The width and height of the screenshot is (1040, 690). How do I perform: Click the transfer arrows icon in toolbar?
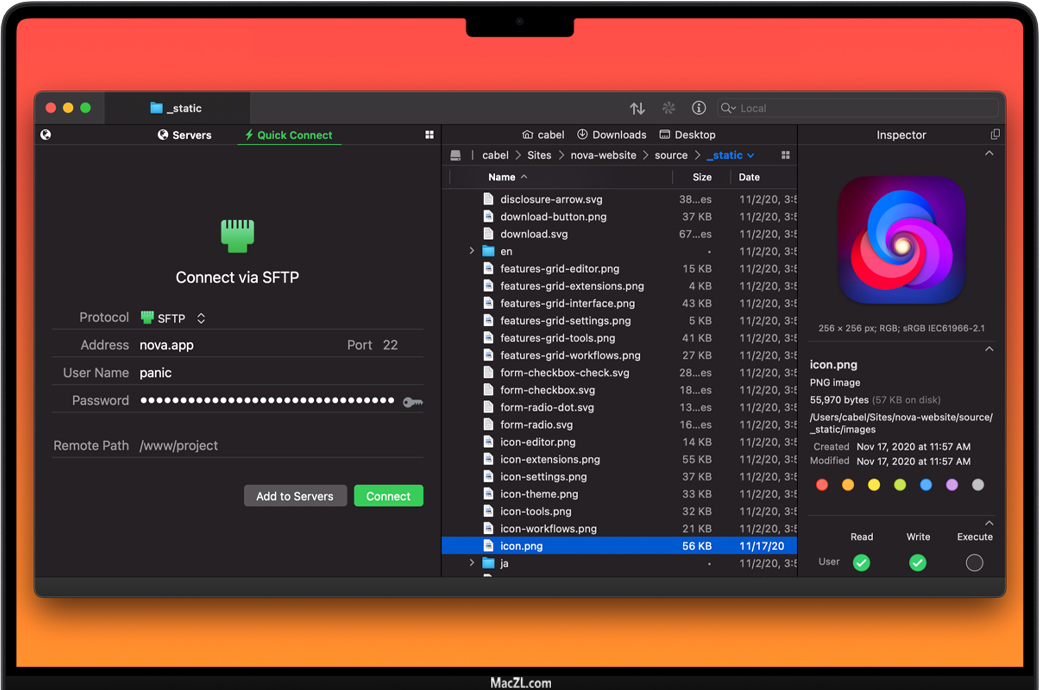[x=637, y=108]
